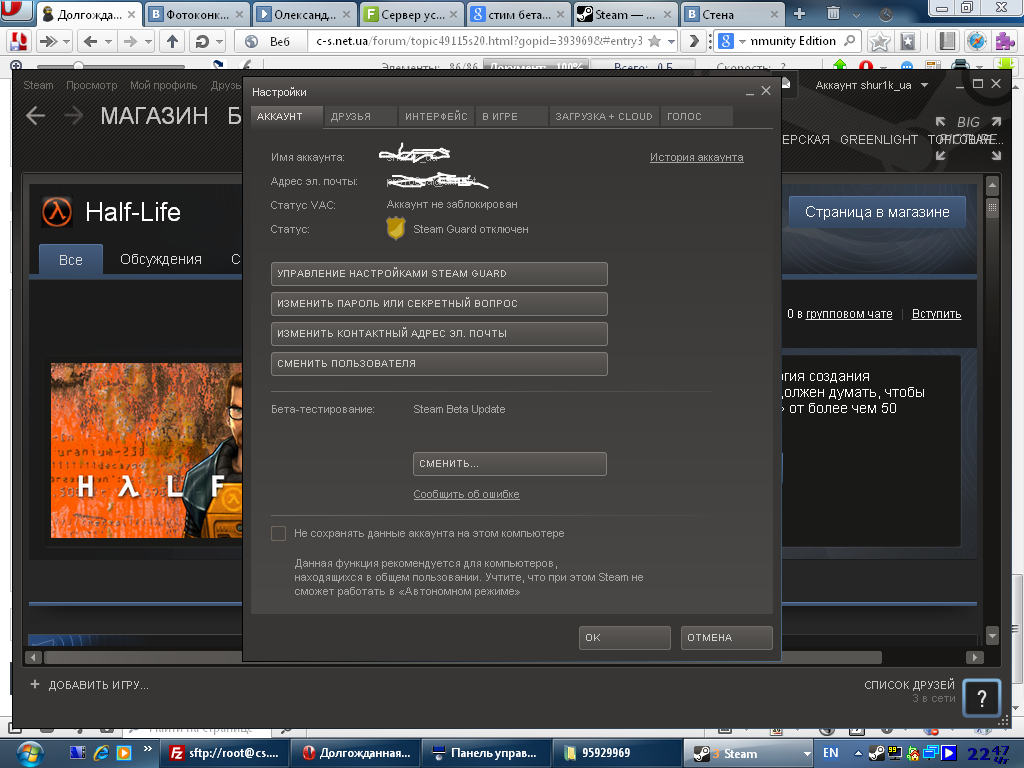This screenshot has width=1024, height=768.
Task: Click the Steam help question mark icon
Action: coord(981,699)
